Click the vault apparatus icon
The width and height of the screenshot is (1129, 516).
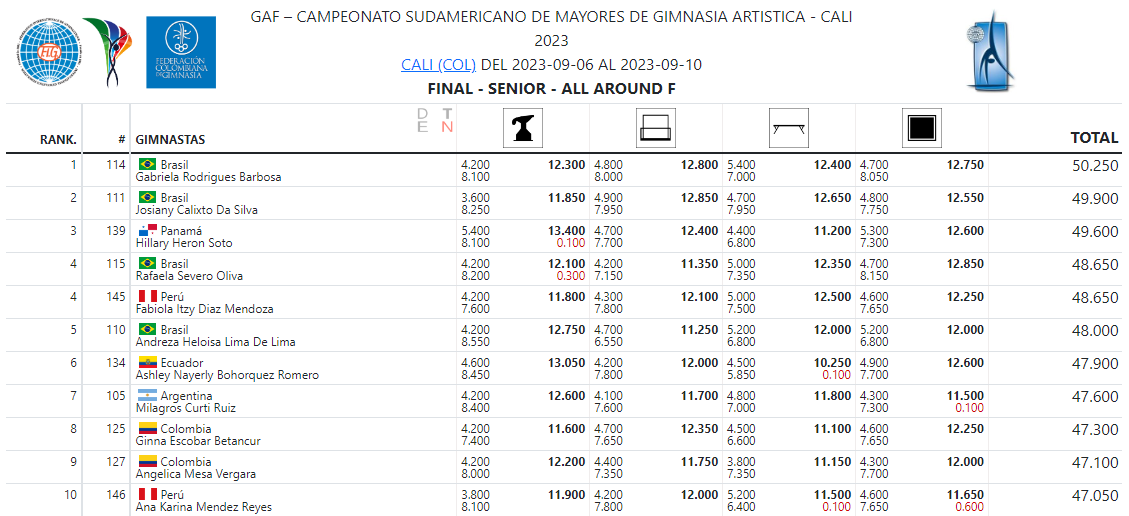click(523, 128)
